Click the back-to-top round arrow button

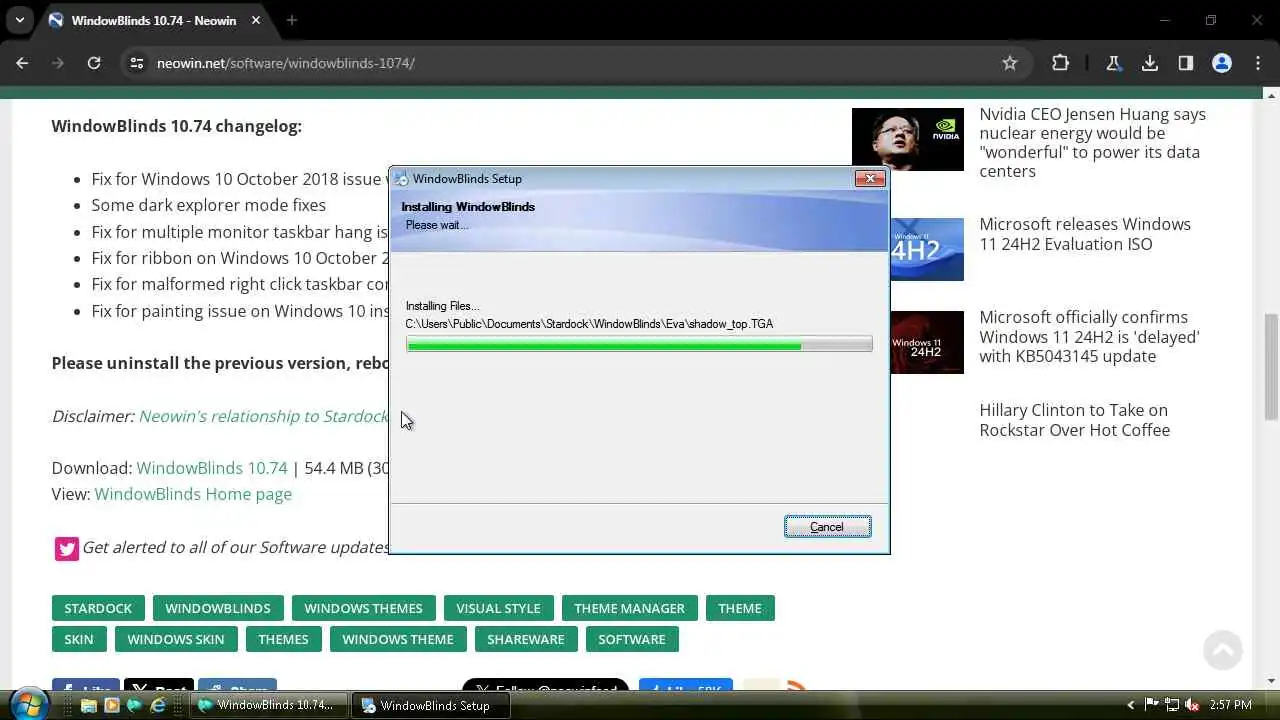(1222, 650)
